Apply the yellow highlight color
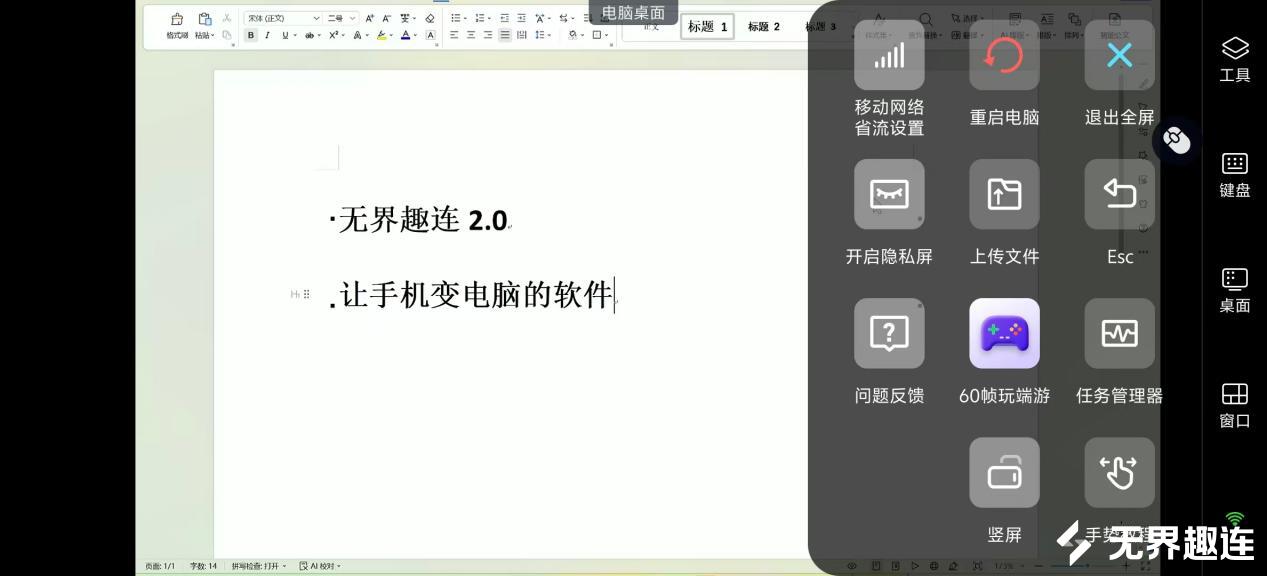This screenshot has height=576, width=1267. pyautogui.click(x=382, y=35)
